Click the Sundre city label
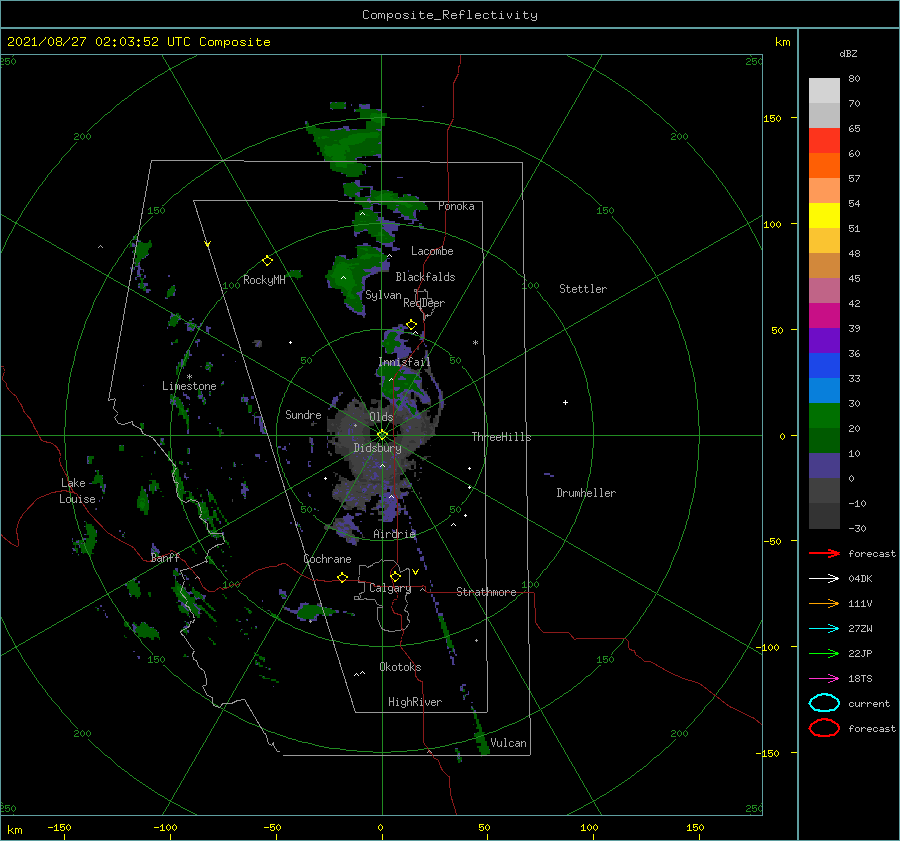Image resolution: width=900 pixels, height=841 pixels. [x=303, y=414]
